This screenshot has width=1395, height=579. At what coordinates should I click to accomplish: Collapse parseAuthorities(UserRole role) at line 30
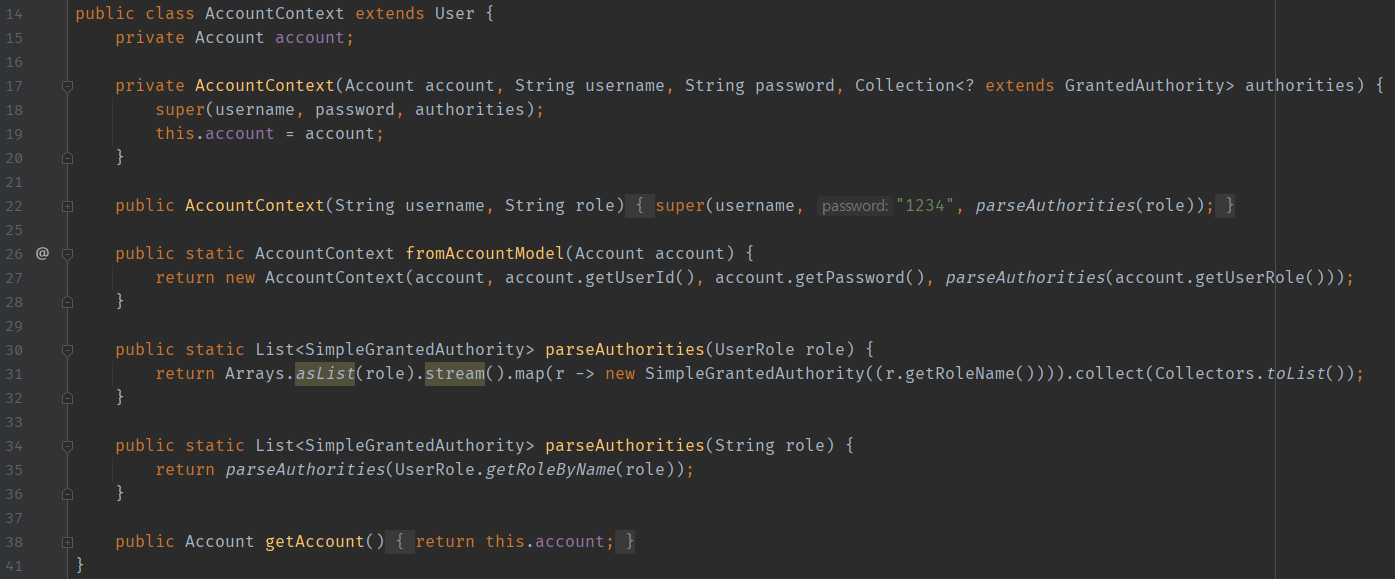tap(68, 351)
